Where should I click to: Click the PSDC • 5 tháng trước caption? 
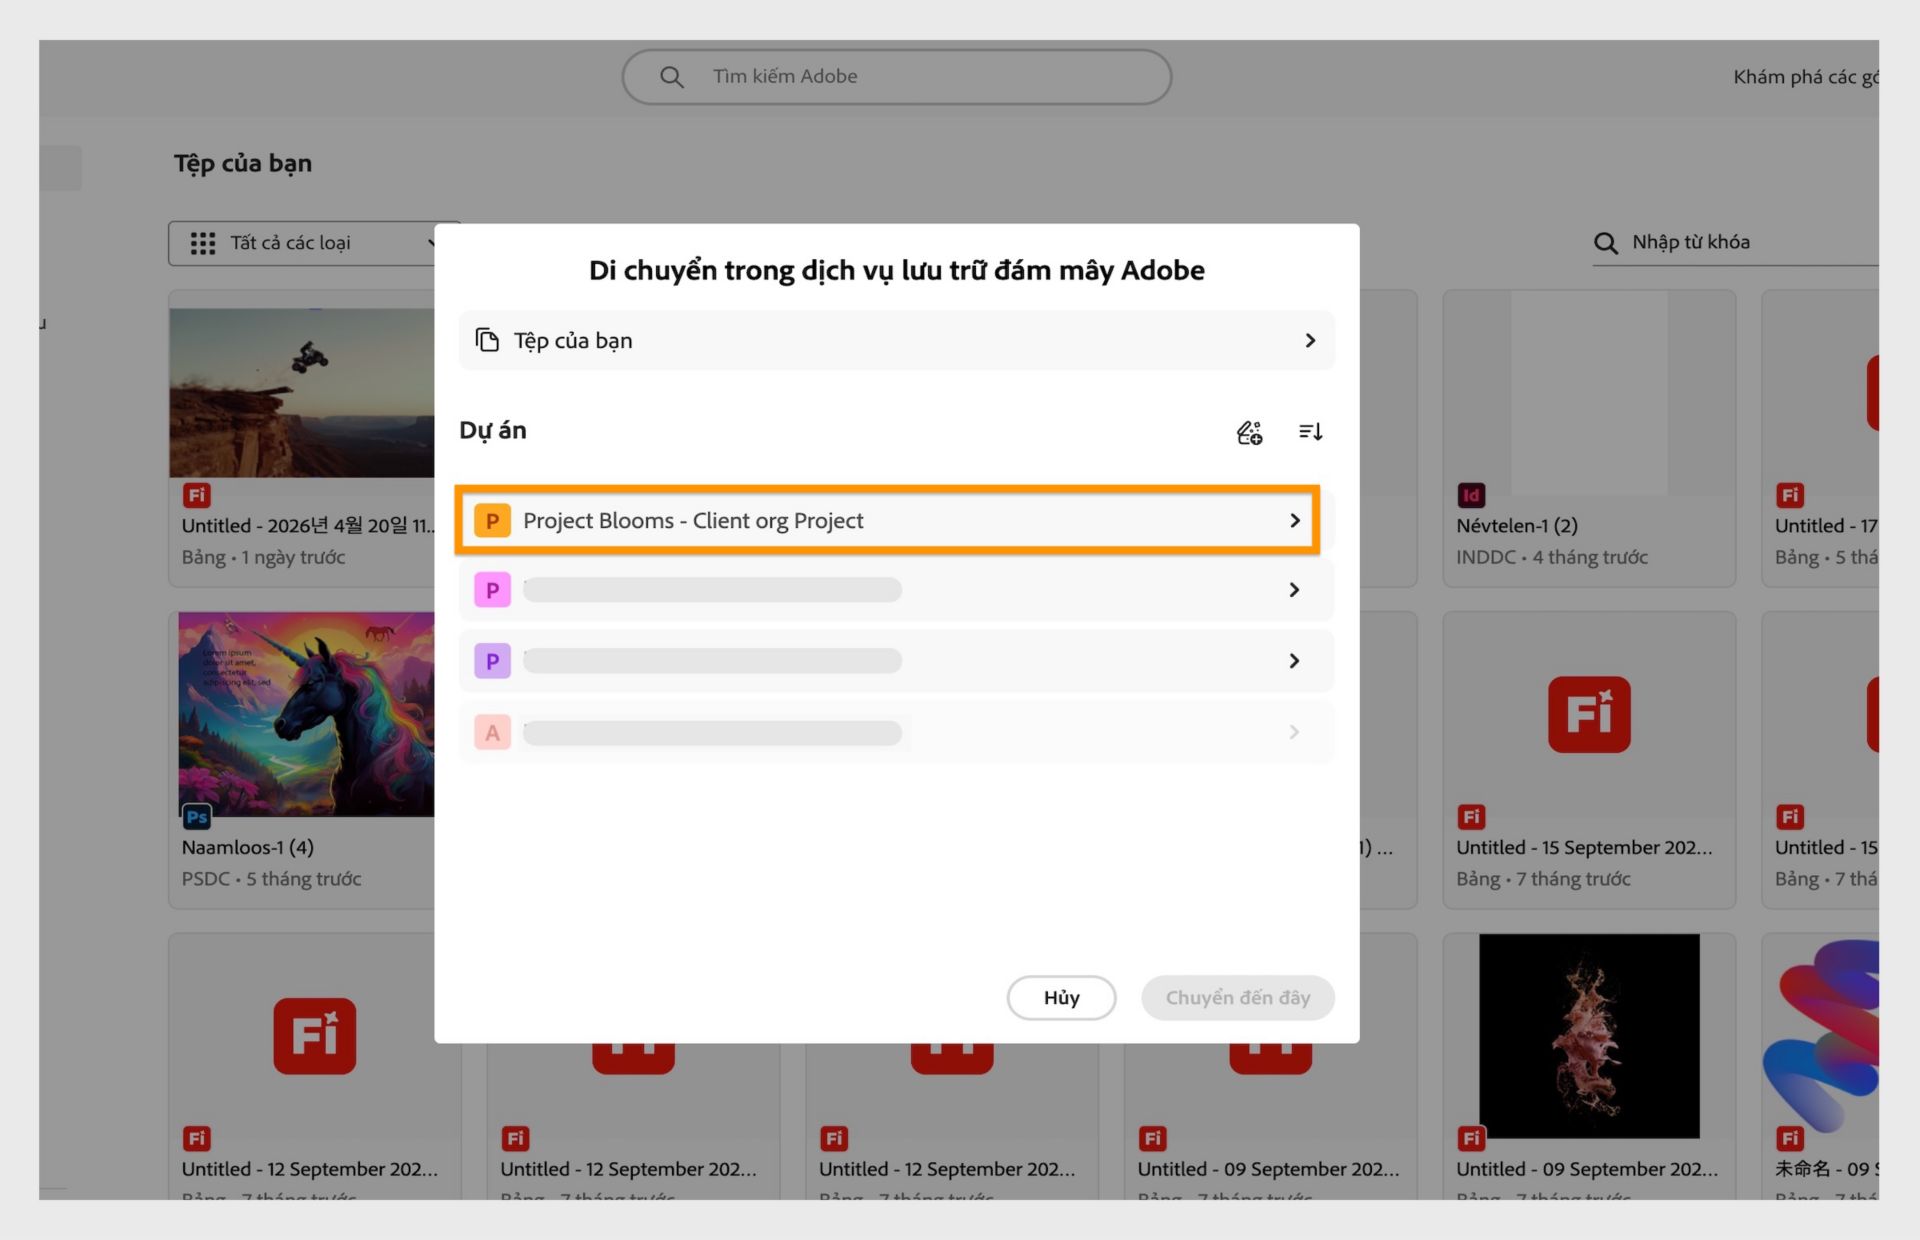pos(271,880)
